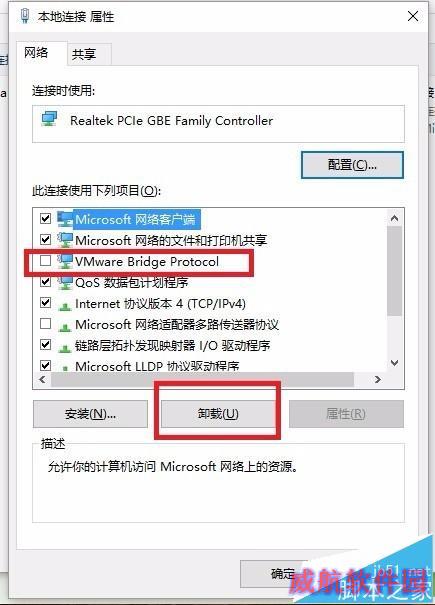Select the 网络 tab
435x605 pixels.
[36, 52]
